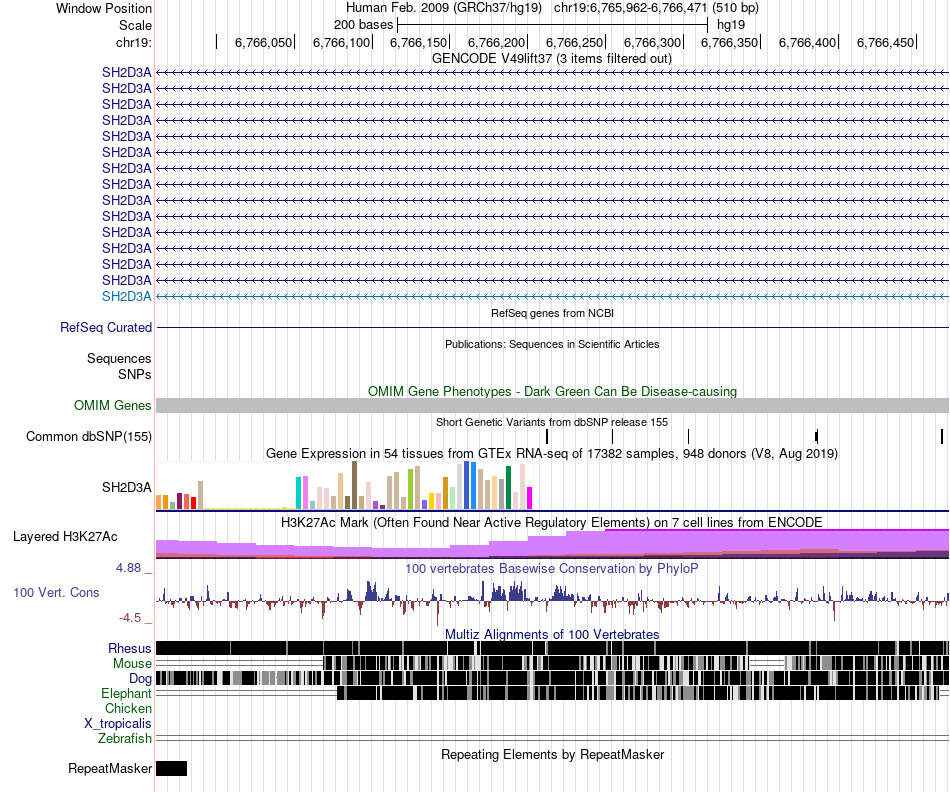This screenshot has width=950, height=792.
Task: Click the 'Window Position' track label
Action: (x=104, y=8)
